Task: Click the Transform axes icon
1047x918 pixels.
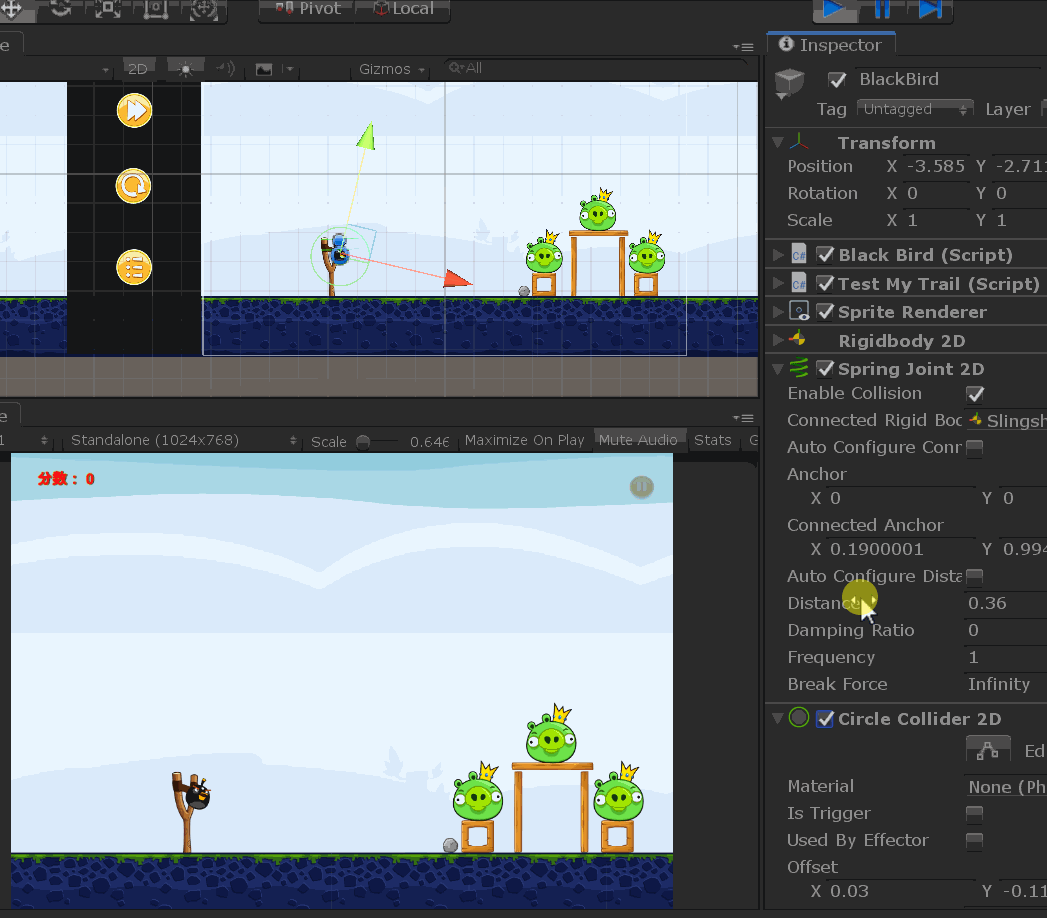Action: [x=799, y=142]
